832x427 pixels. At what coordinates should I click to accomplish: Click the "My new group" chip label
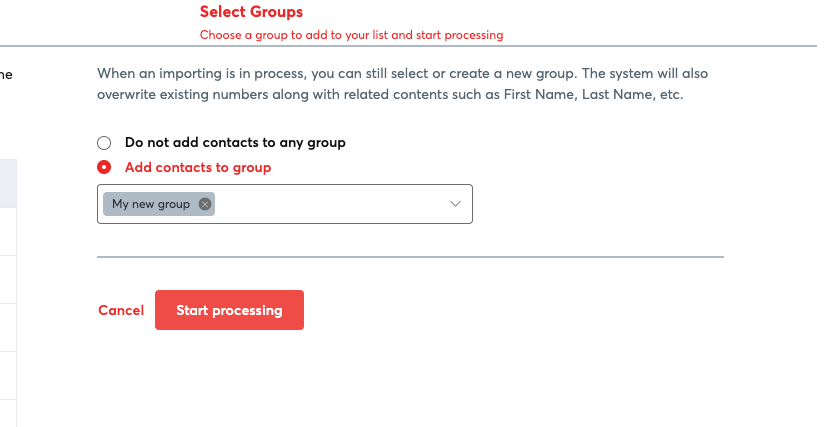151,204
